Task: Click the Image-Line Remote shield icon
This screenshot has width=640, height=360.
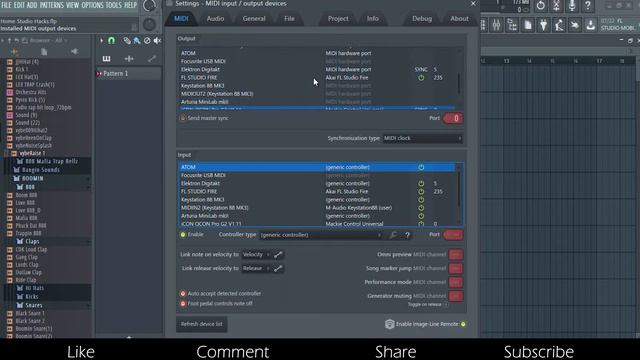Action: pos(389,324)
